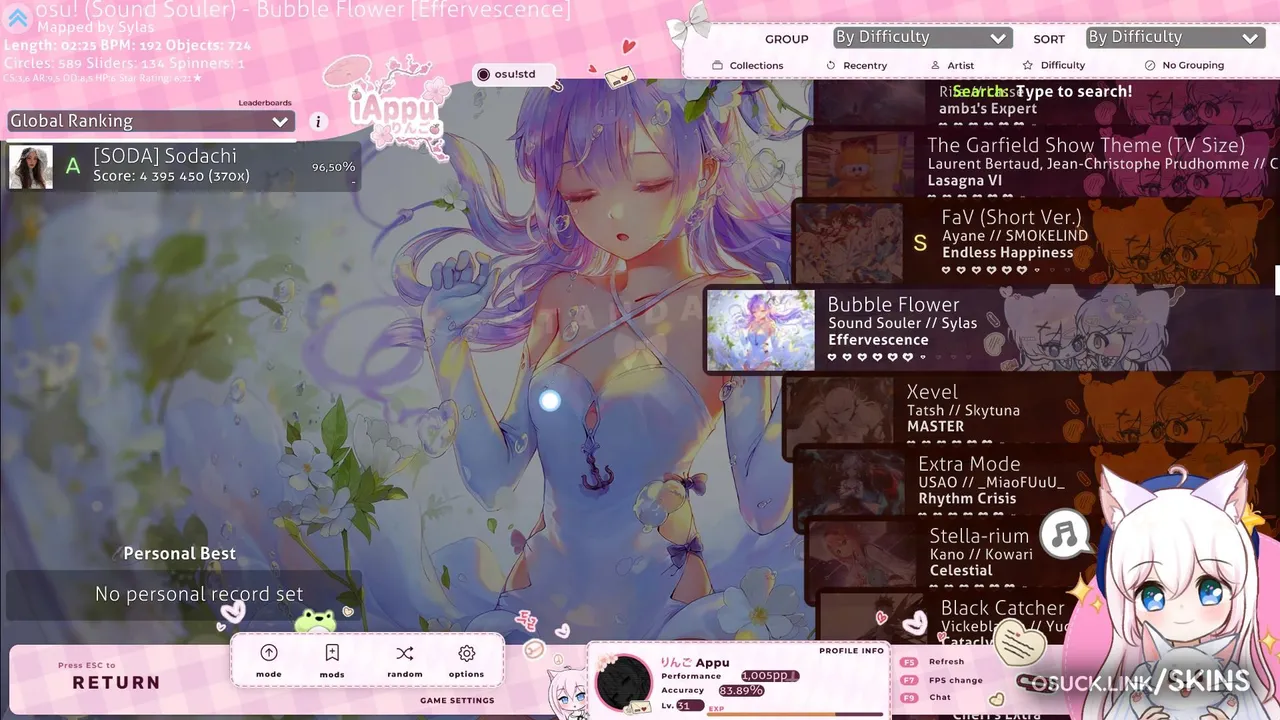
Task: Open the Appu profile info panel
Action: tap(737, 682)
